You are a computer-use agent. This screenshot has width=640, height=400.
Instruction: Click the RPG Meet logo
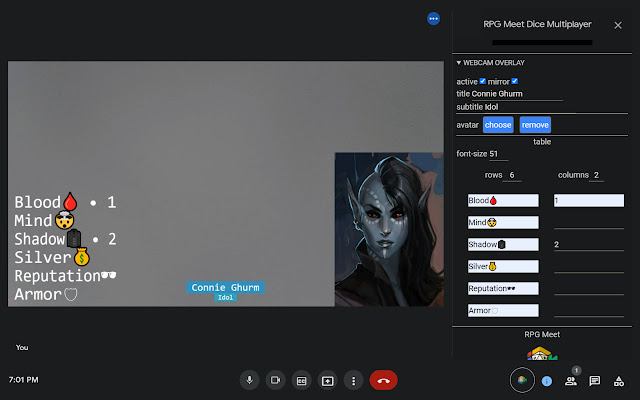tap(542, 353)
